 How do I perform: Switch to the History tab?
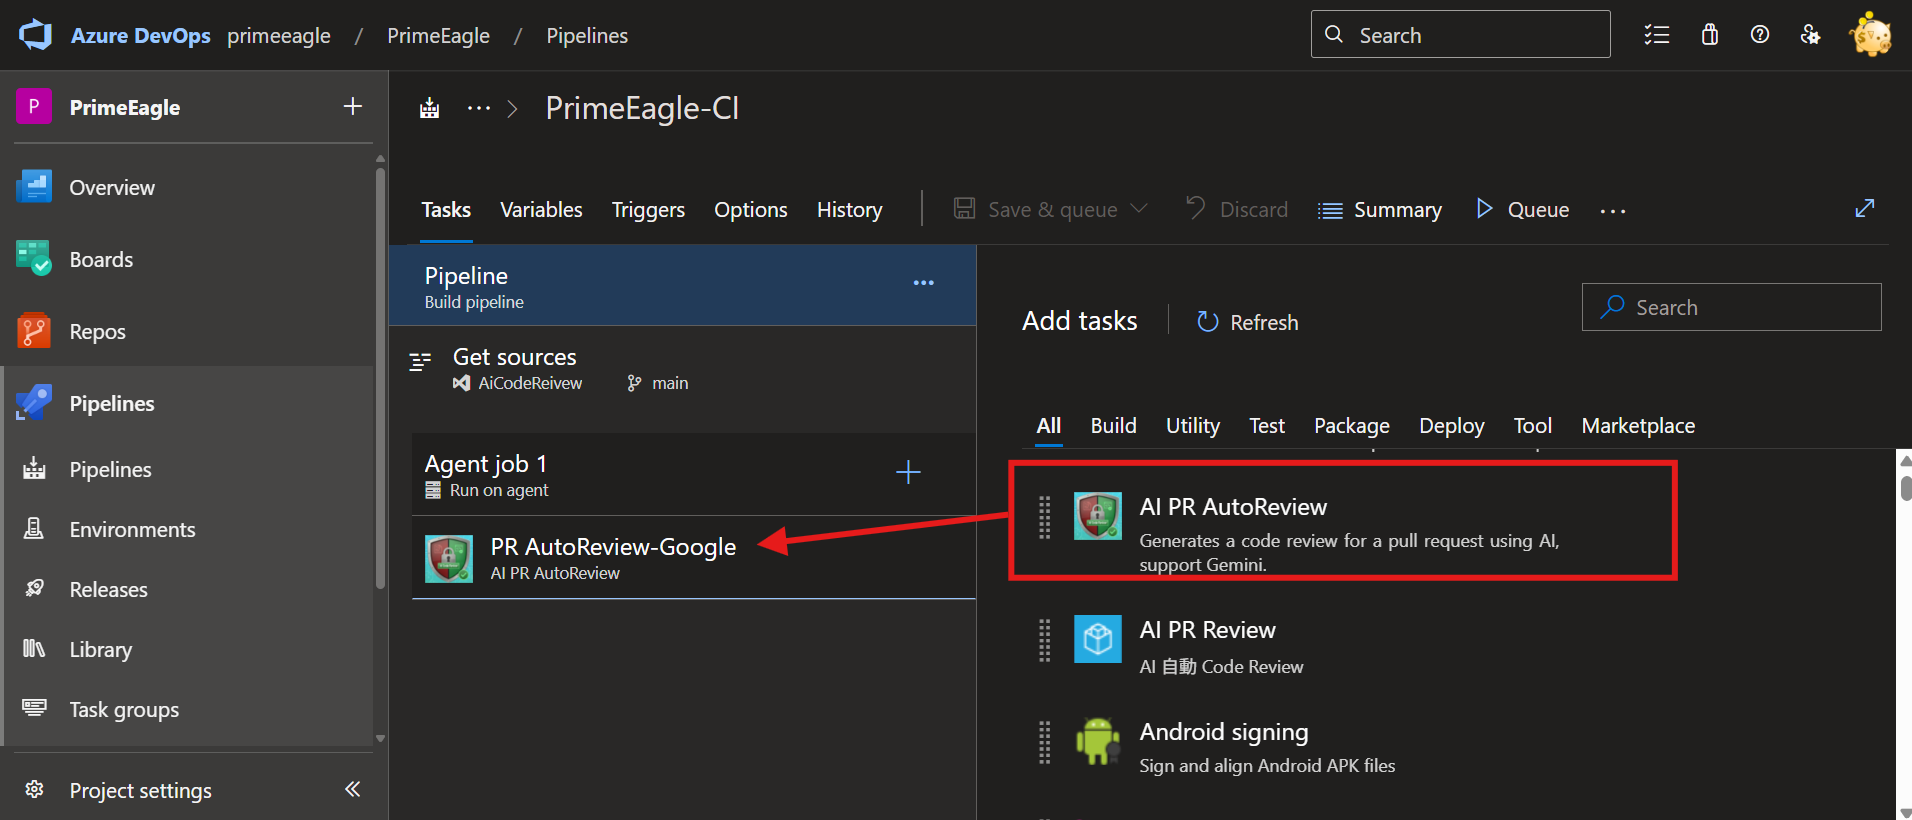point(849,210)
